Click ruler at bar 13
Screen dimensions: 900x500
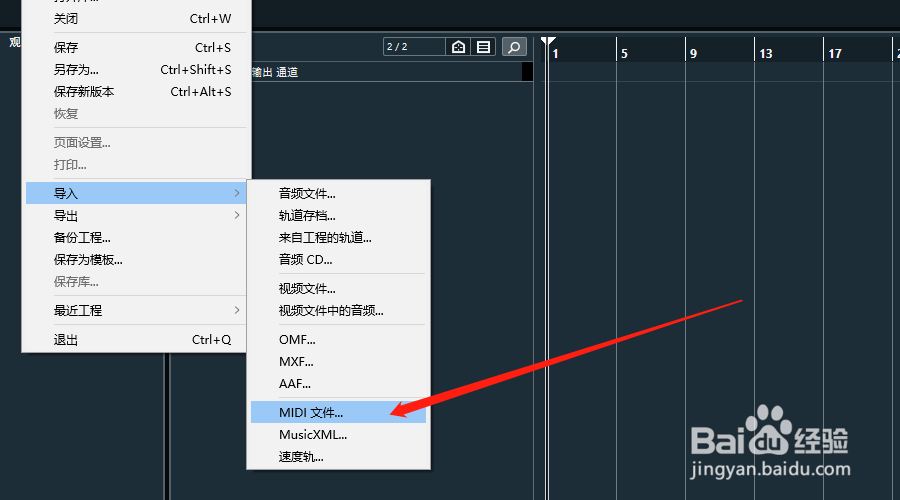(x=766, y=53)
